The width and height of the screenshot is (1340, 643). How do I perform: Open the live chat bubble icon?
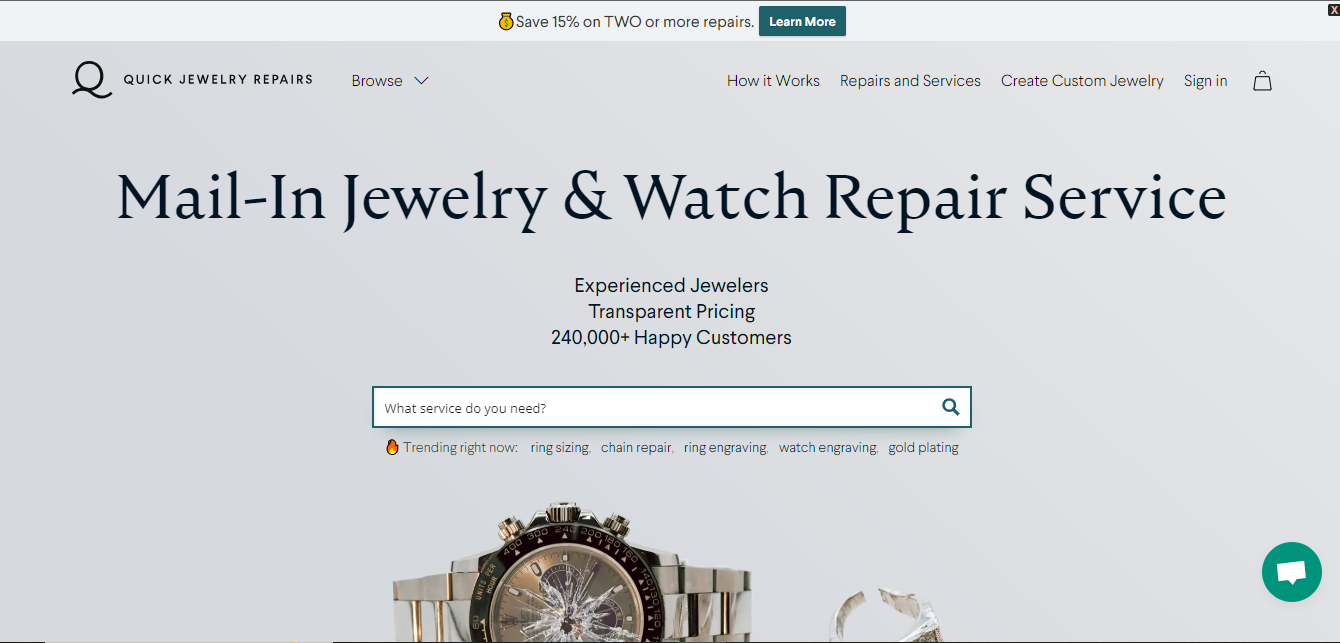pos(1292,572)
